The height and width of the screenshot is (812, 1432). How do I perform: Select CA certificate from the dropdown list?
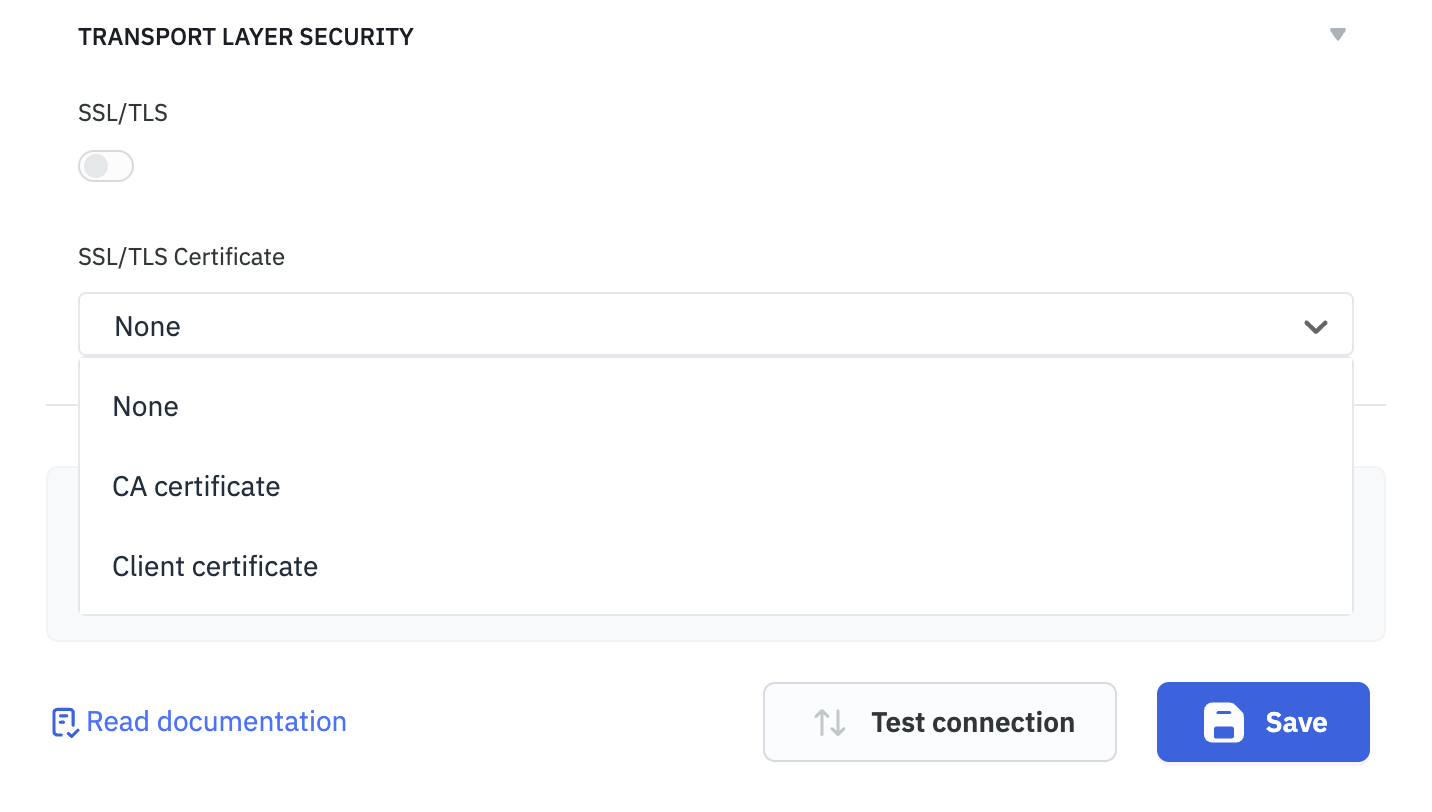point(196,486)
